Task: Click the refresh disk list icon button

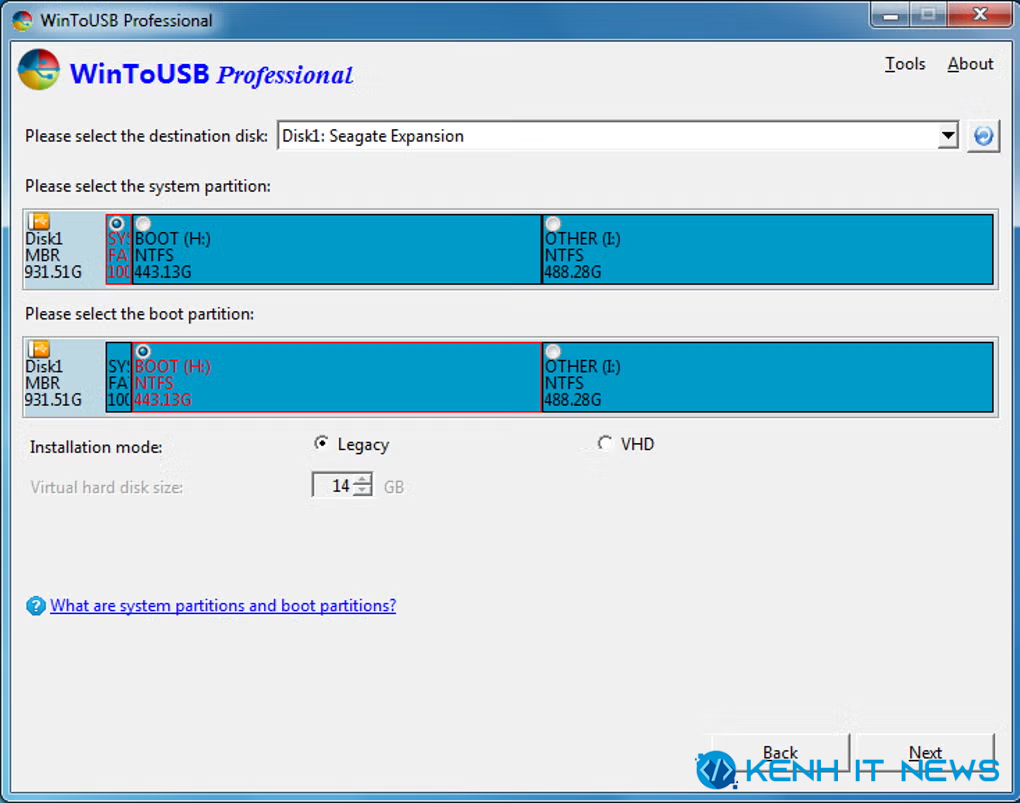Action: [x=983, y=136]
